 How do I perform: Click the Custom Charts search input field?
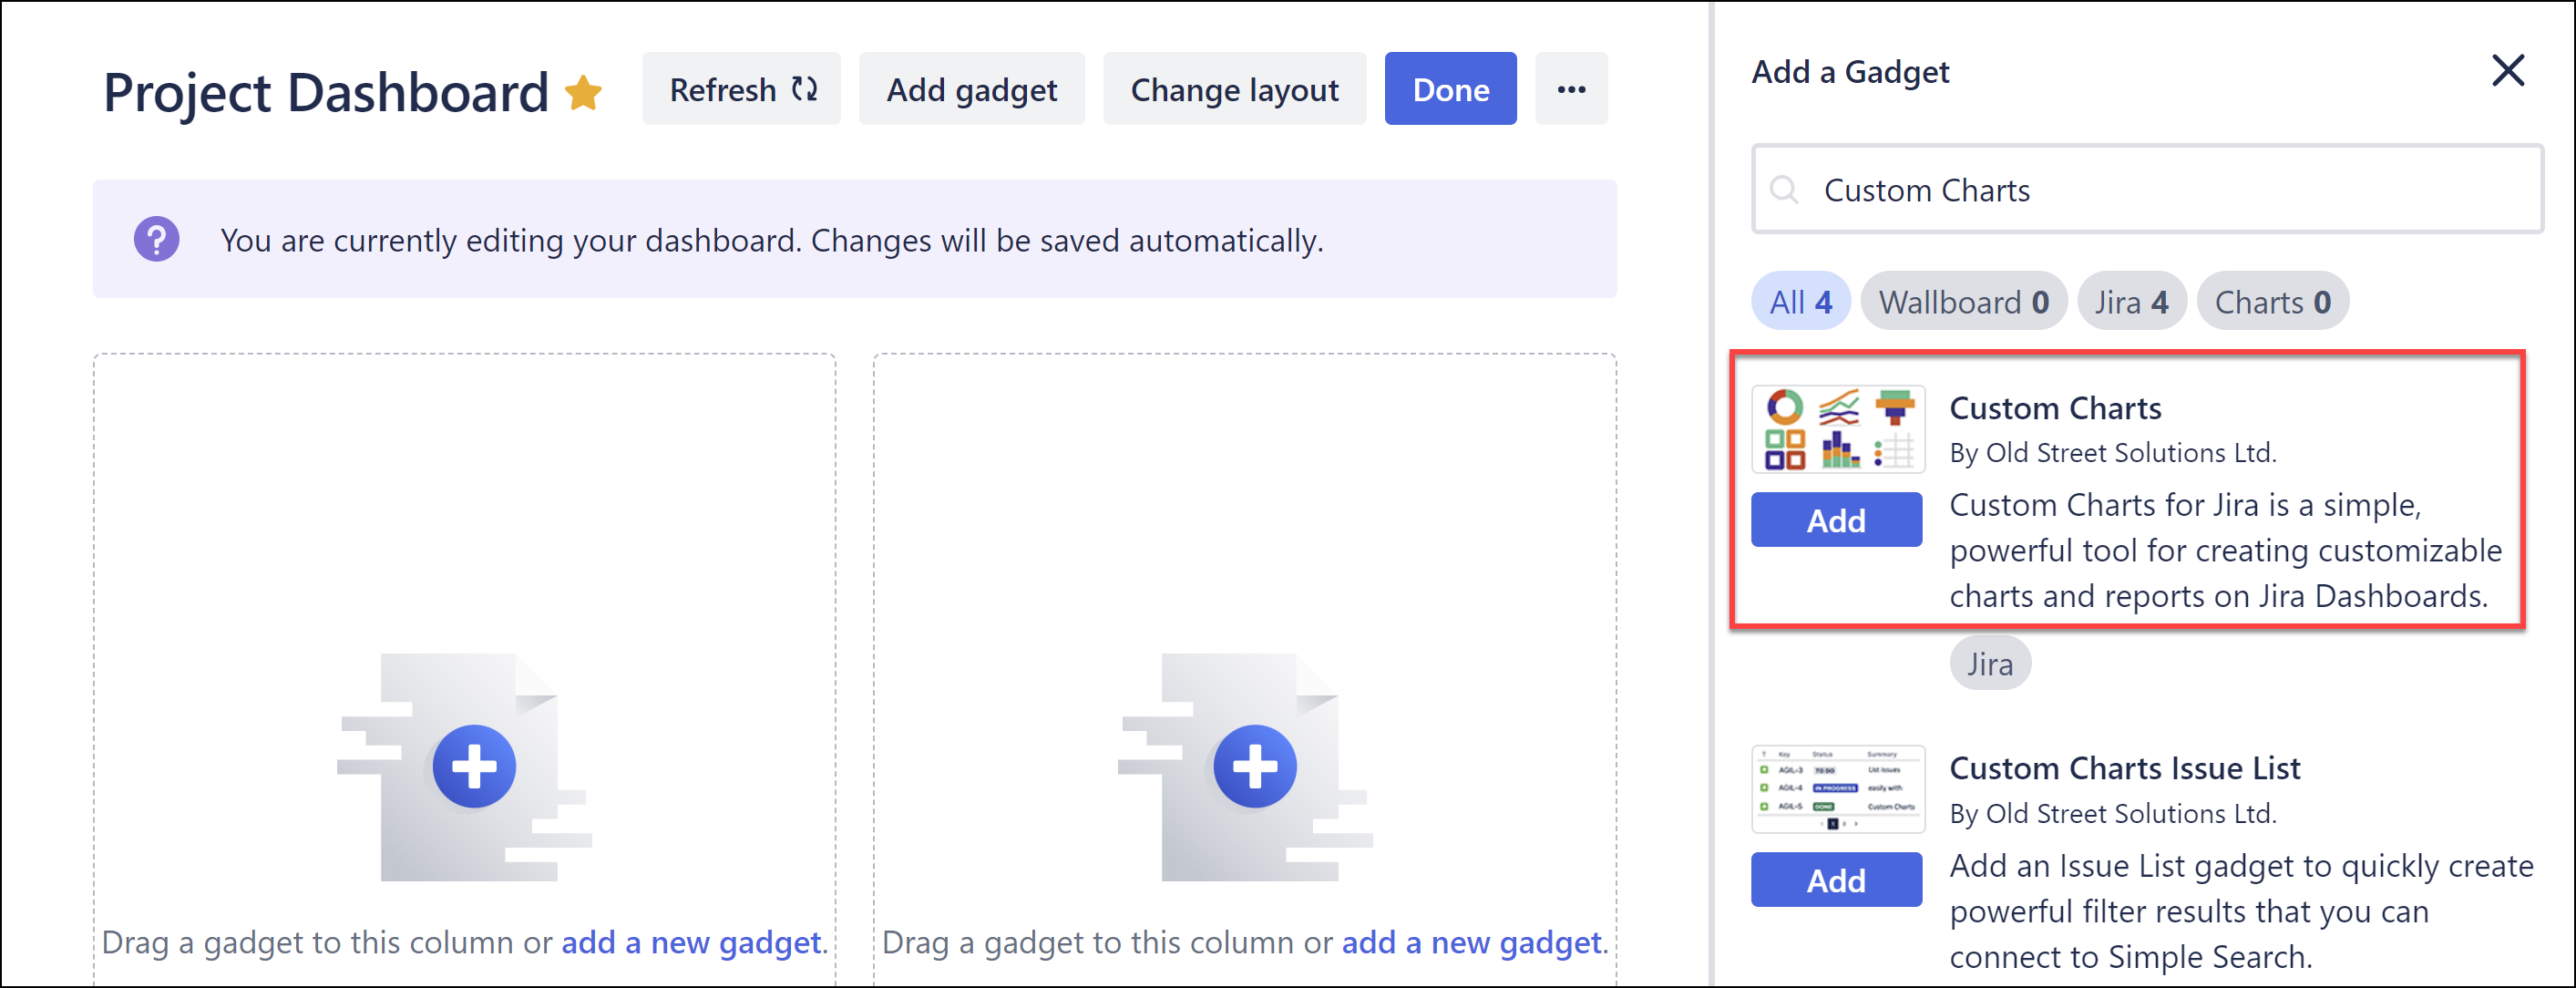click(2100, 190)
